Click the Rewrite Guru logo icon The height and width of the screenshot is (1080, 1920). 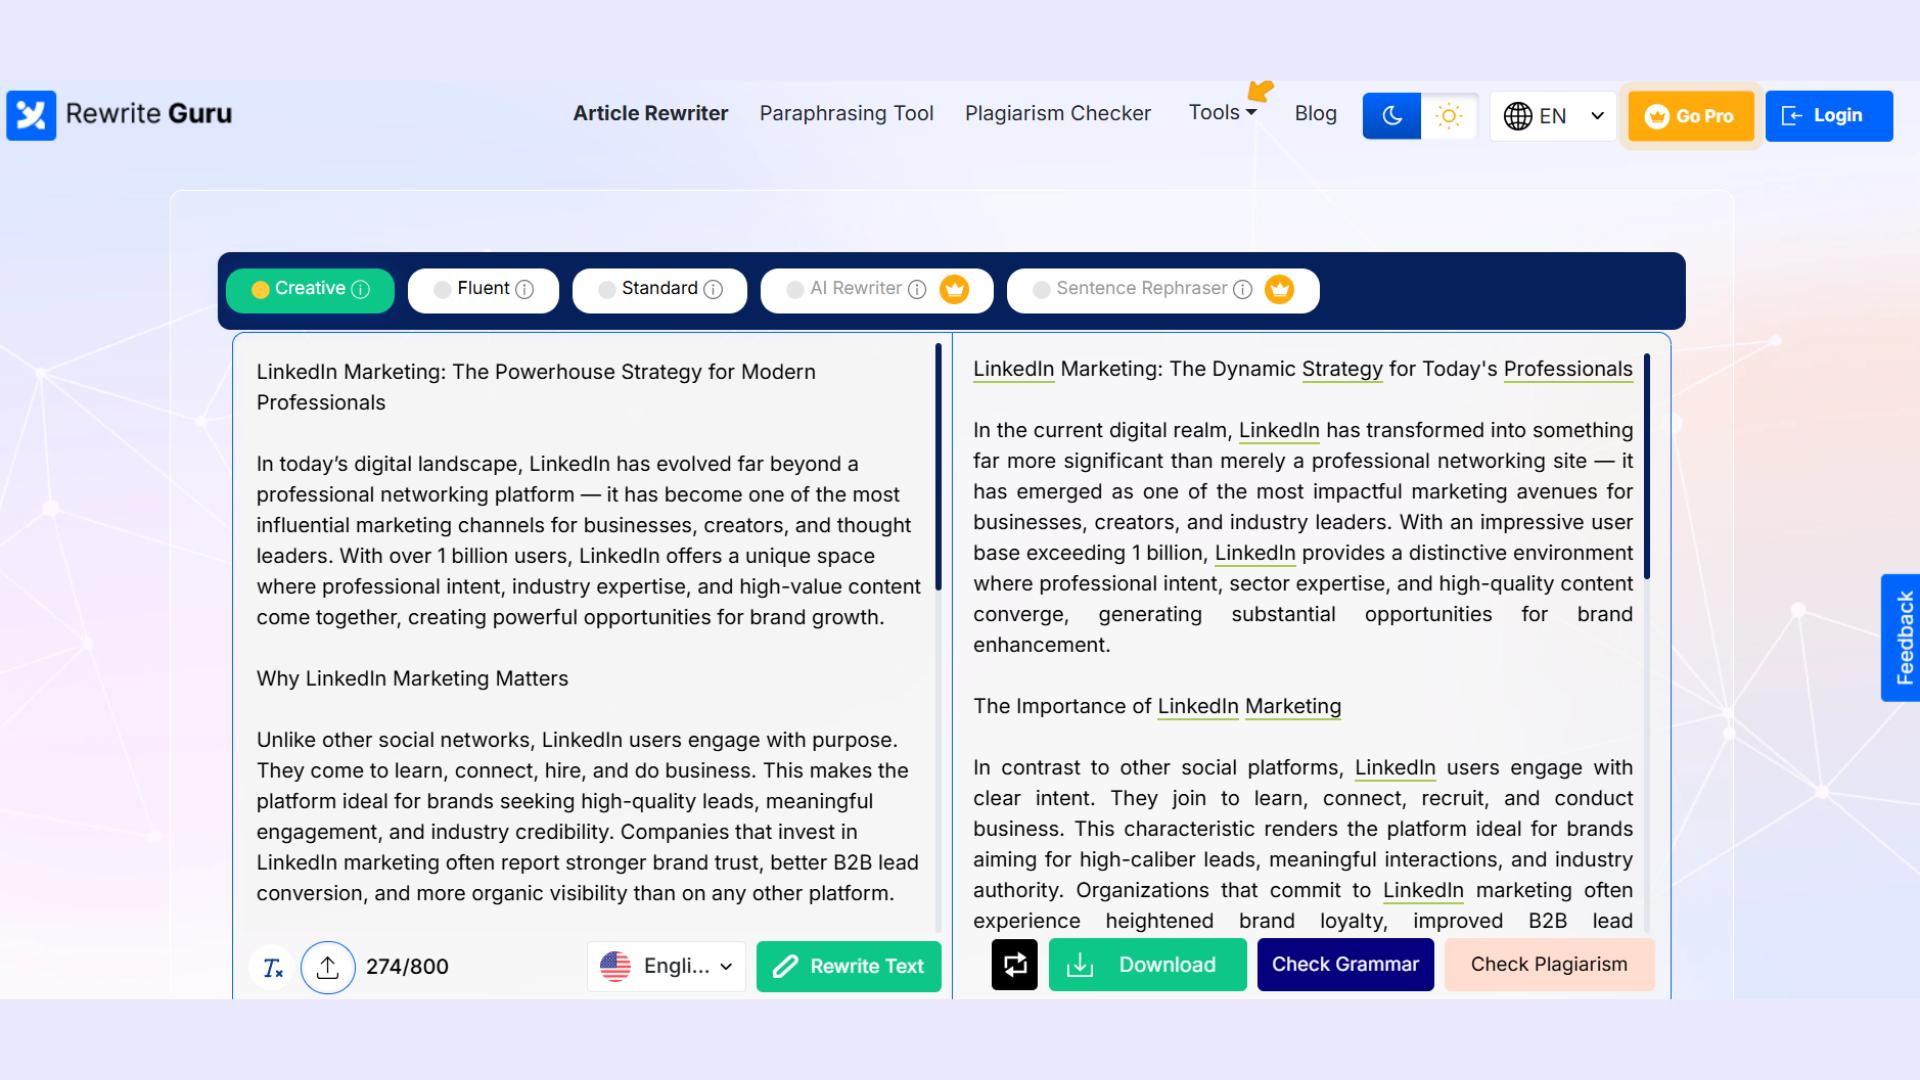coord(31,115)
